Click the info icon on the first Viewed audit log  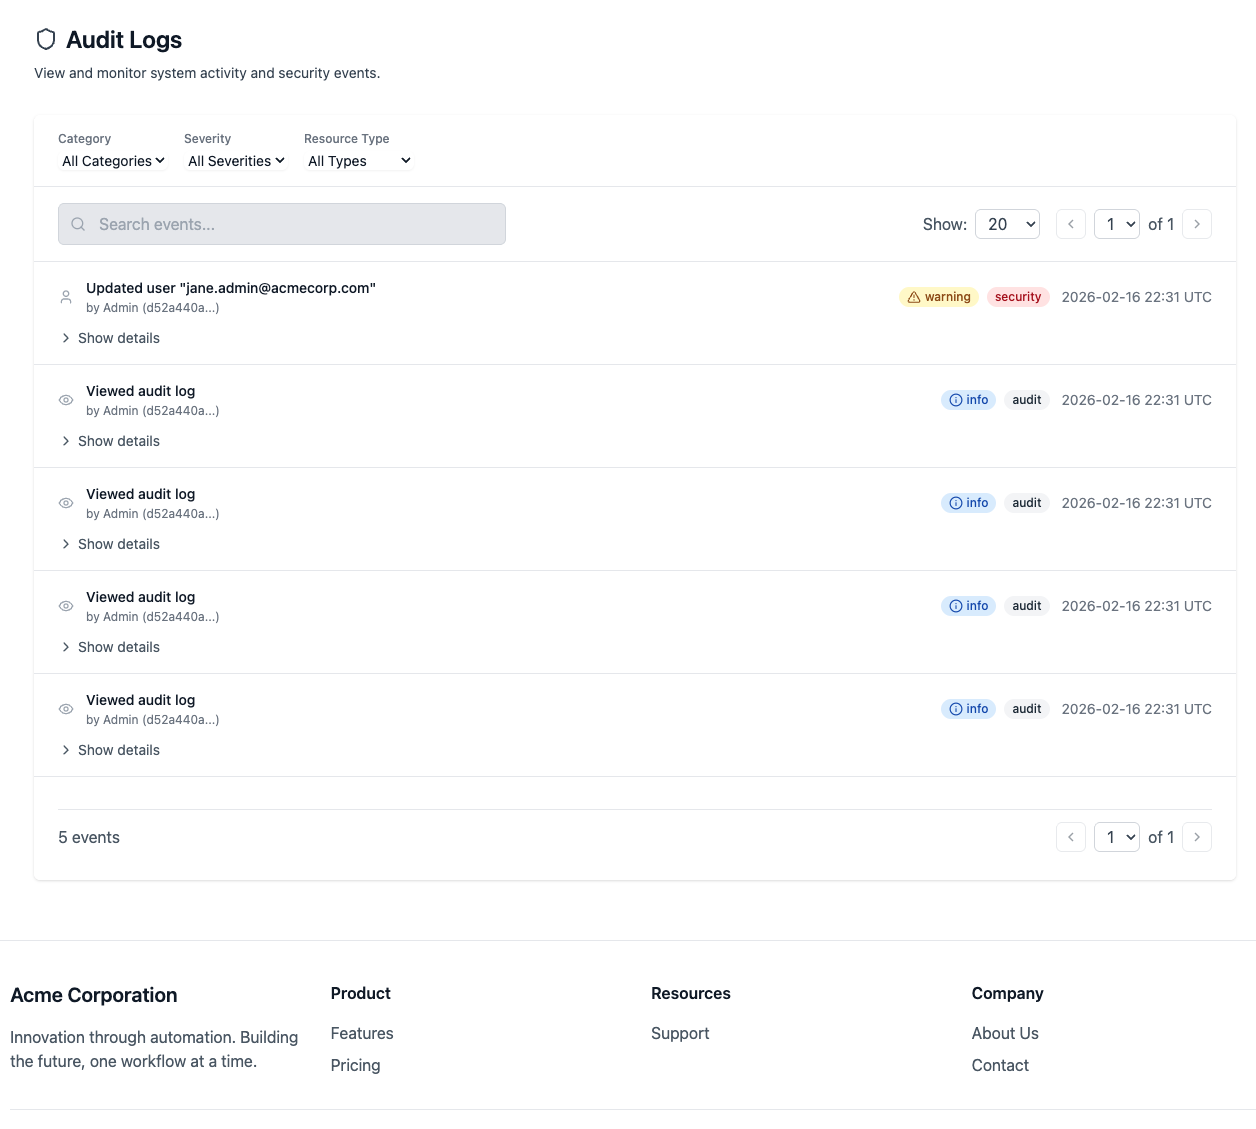[x=957, y=399]
